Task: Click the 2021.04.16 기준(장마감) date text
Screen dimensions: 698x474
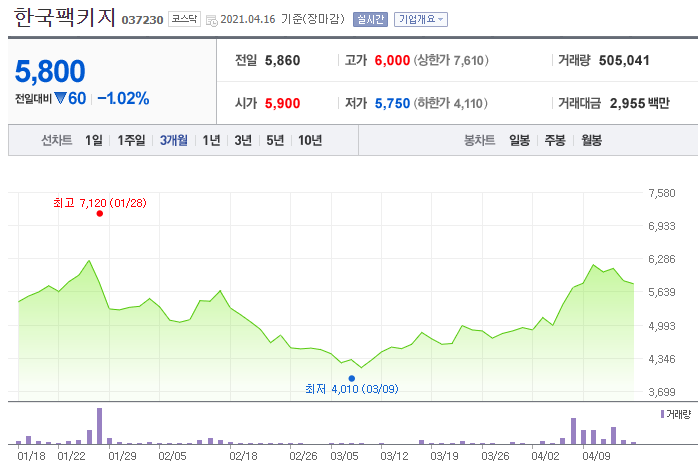Action: point(282,20)
